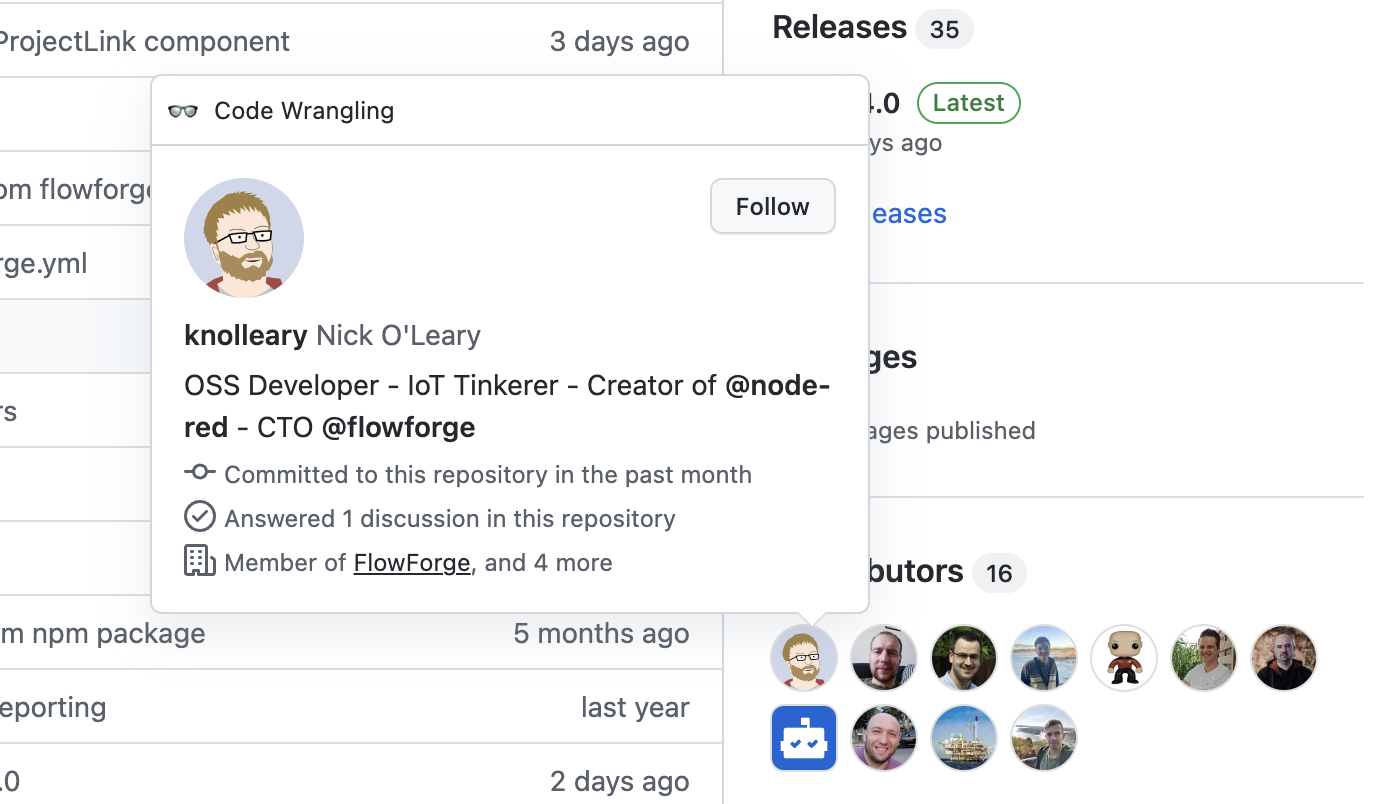
Task: Open the Funko Pop figure contributor avatar
Action: 1124,658
